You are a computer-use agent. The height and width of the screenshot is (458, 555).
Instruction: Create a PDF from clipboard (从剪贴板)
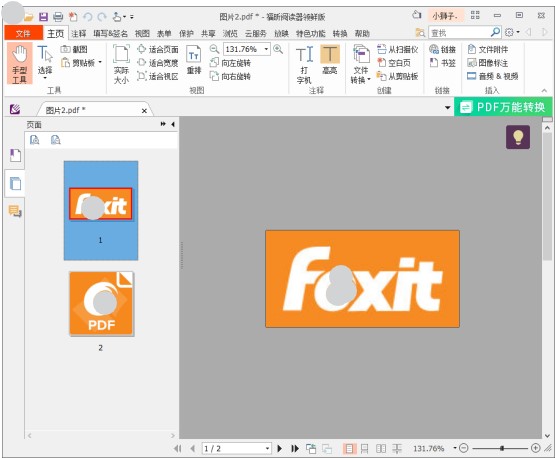tap(397, 76)
